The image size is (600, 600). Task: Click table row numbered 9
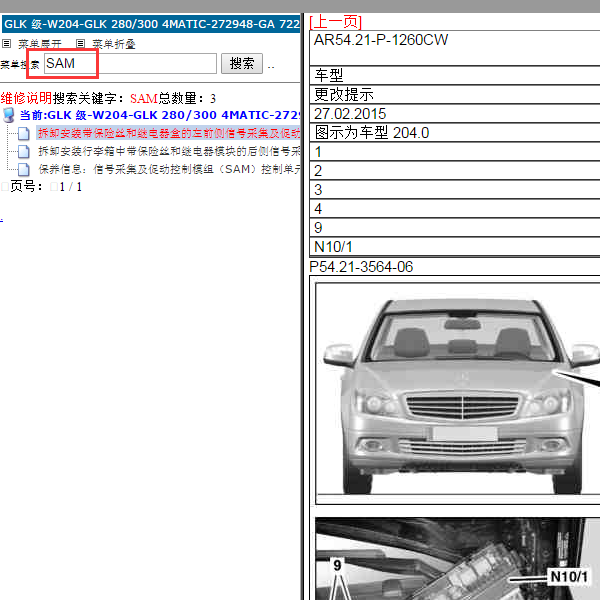(455, 228)
